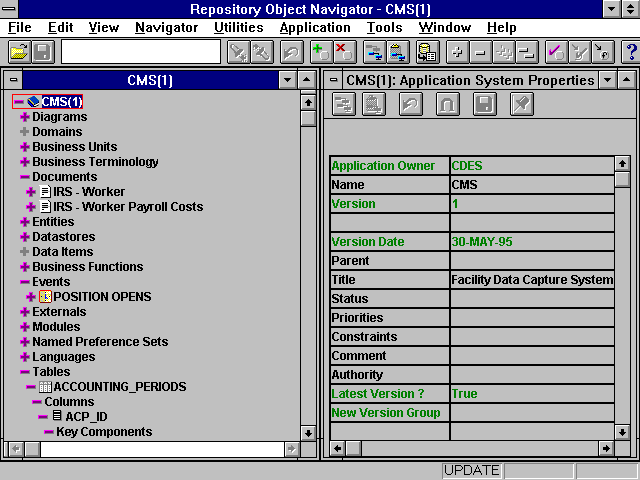Image resolution: width=640 pixels, height=480 pixels.
Task: Click down arrow on properties vertical scrollbar
Action: point(622,431)
